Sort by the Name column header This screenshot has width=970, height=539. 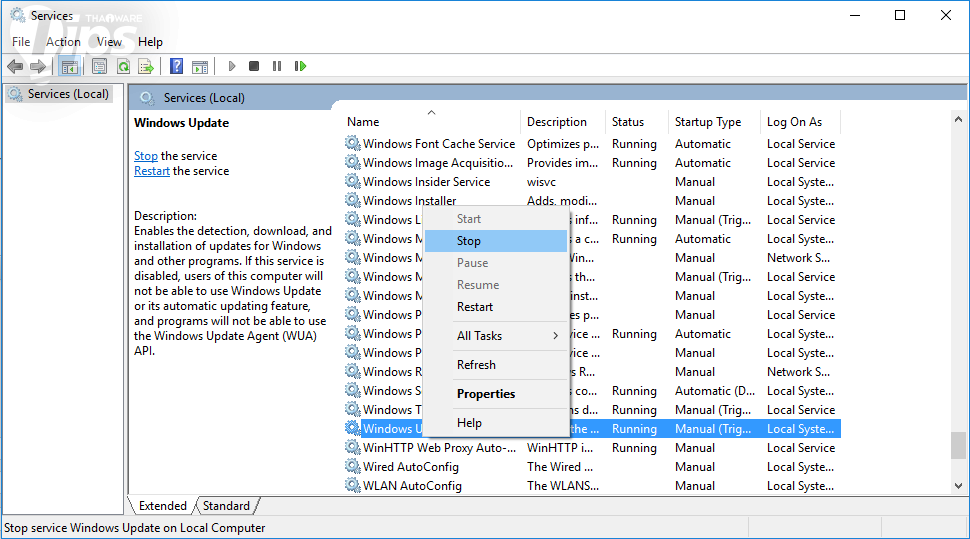(431, 122)
